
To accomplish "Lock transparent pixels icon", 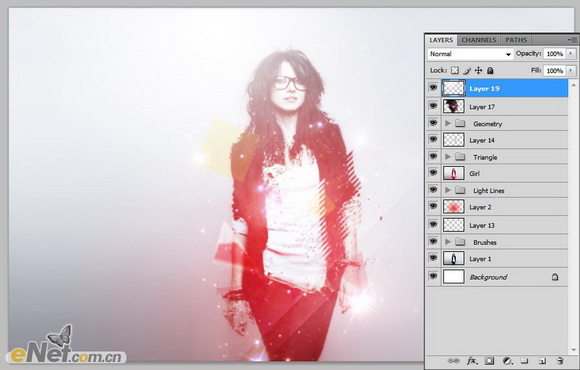I will 455,70.
